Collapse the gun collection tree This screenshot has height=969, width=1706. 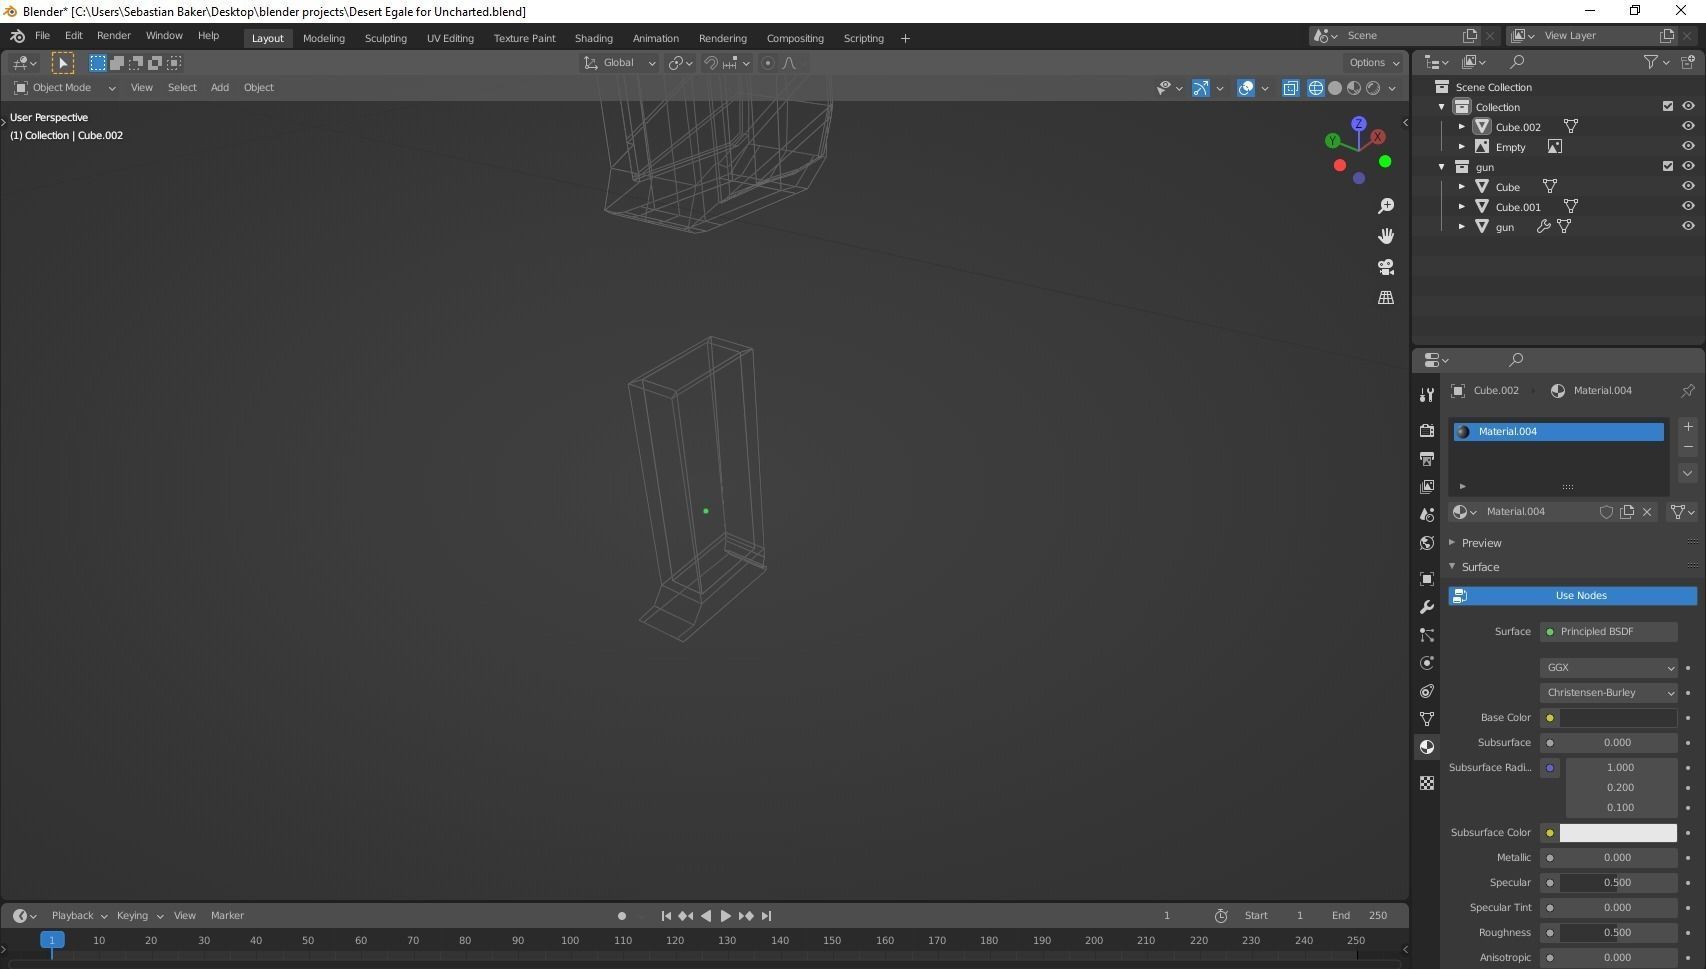point(1442,167)
